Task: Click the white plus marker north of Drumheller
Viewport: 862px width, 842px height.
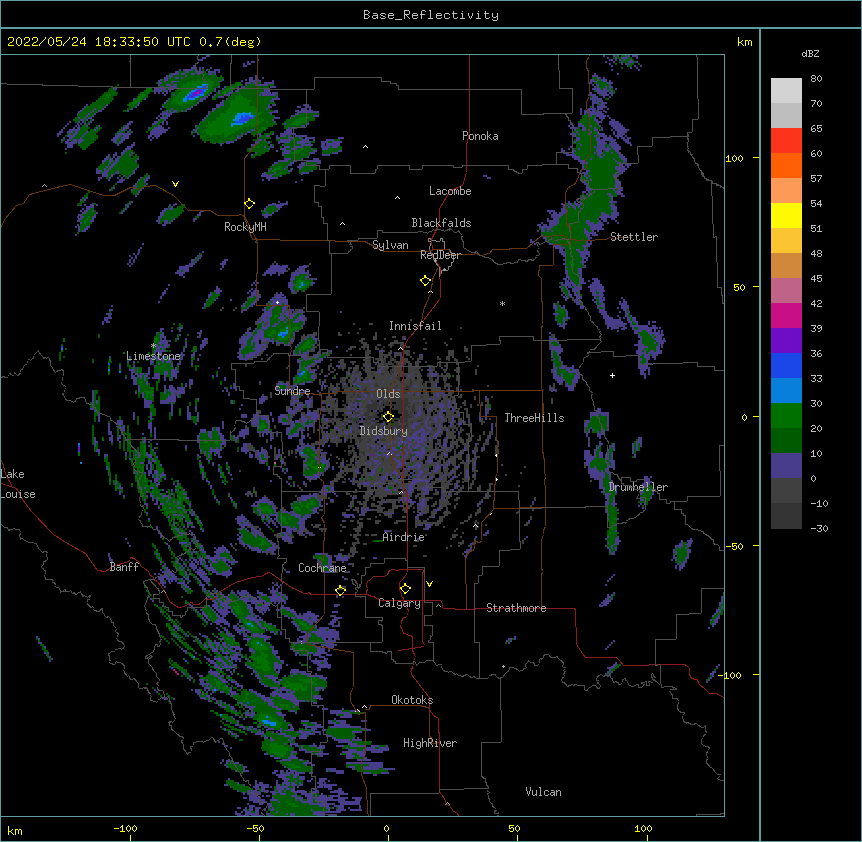Action: tap(612, 375)
